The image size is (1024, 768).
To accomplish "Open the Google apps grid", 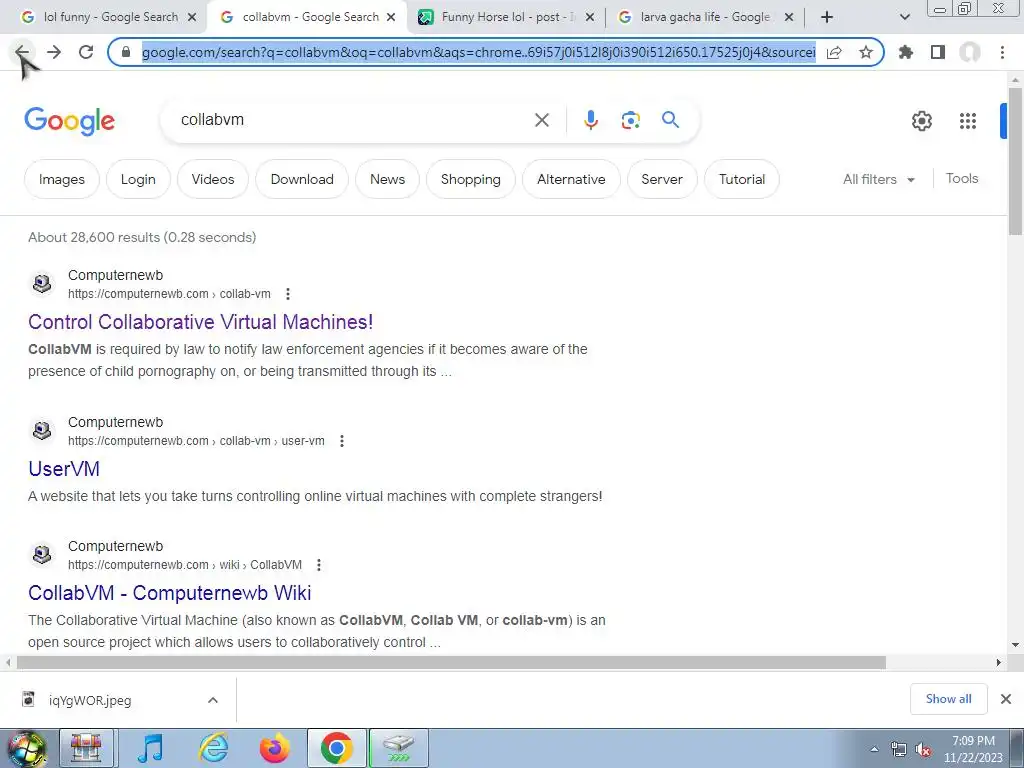I will pos(968,121).
